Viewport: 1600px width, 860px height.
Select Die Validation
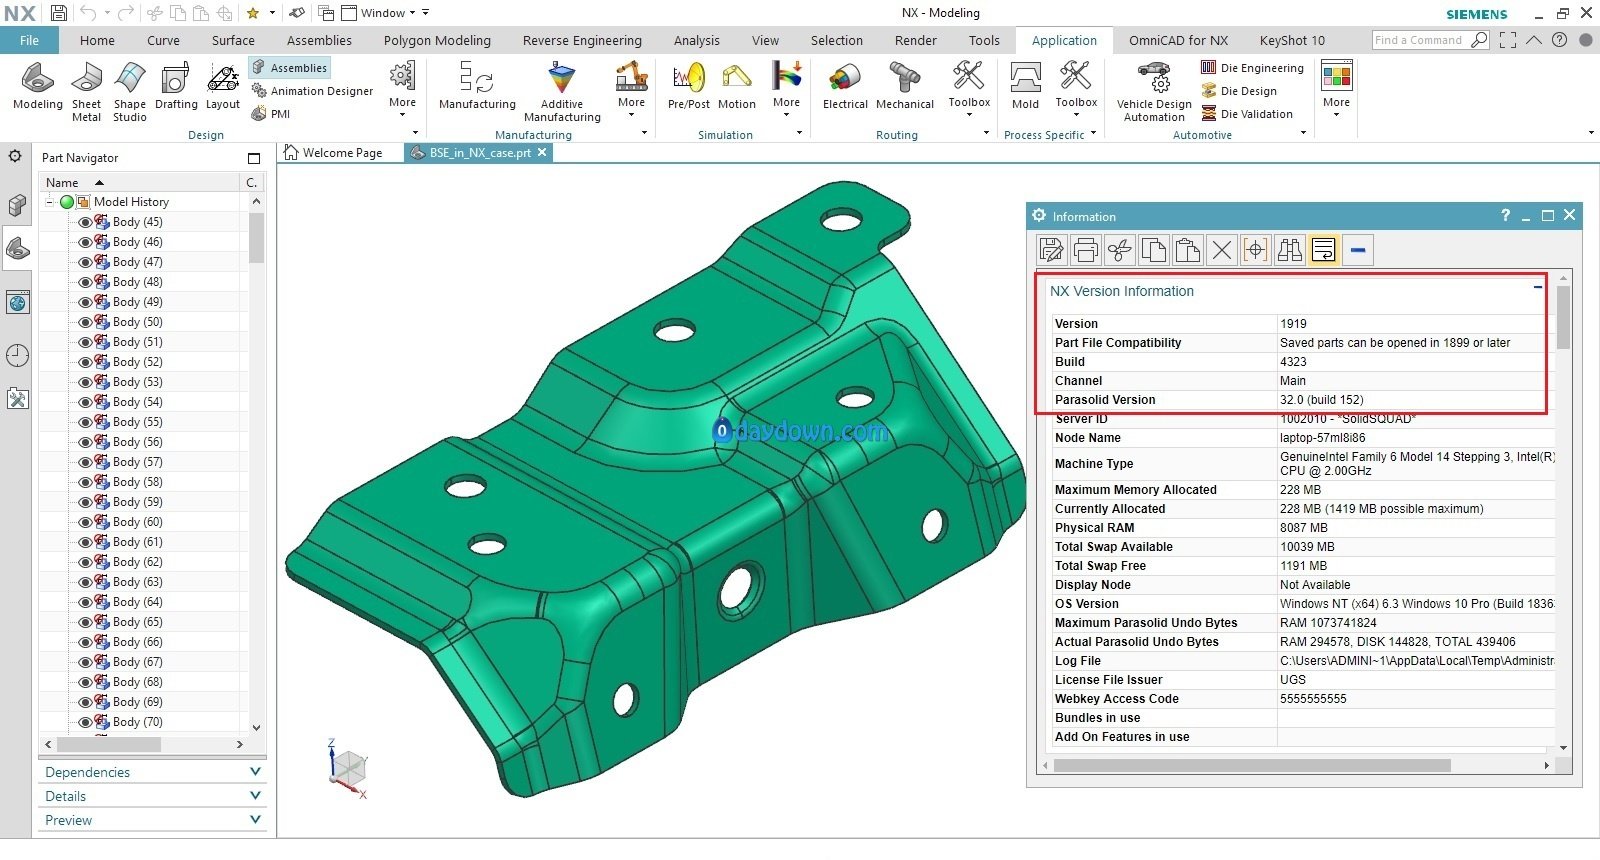(1247, 114)
